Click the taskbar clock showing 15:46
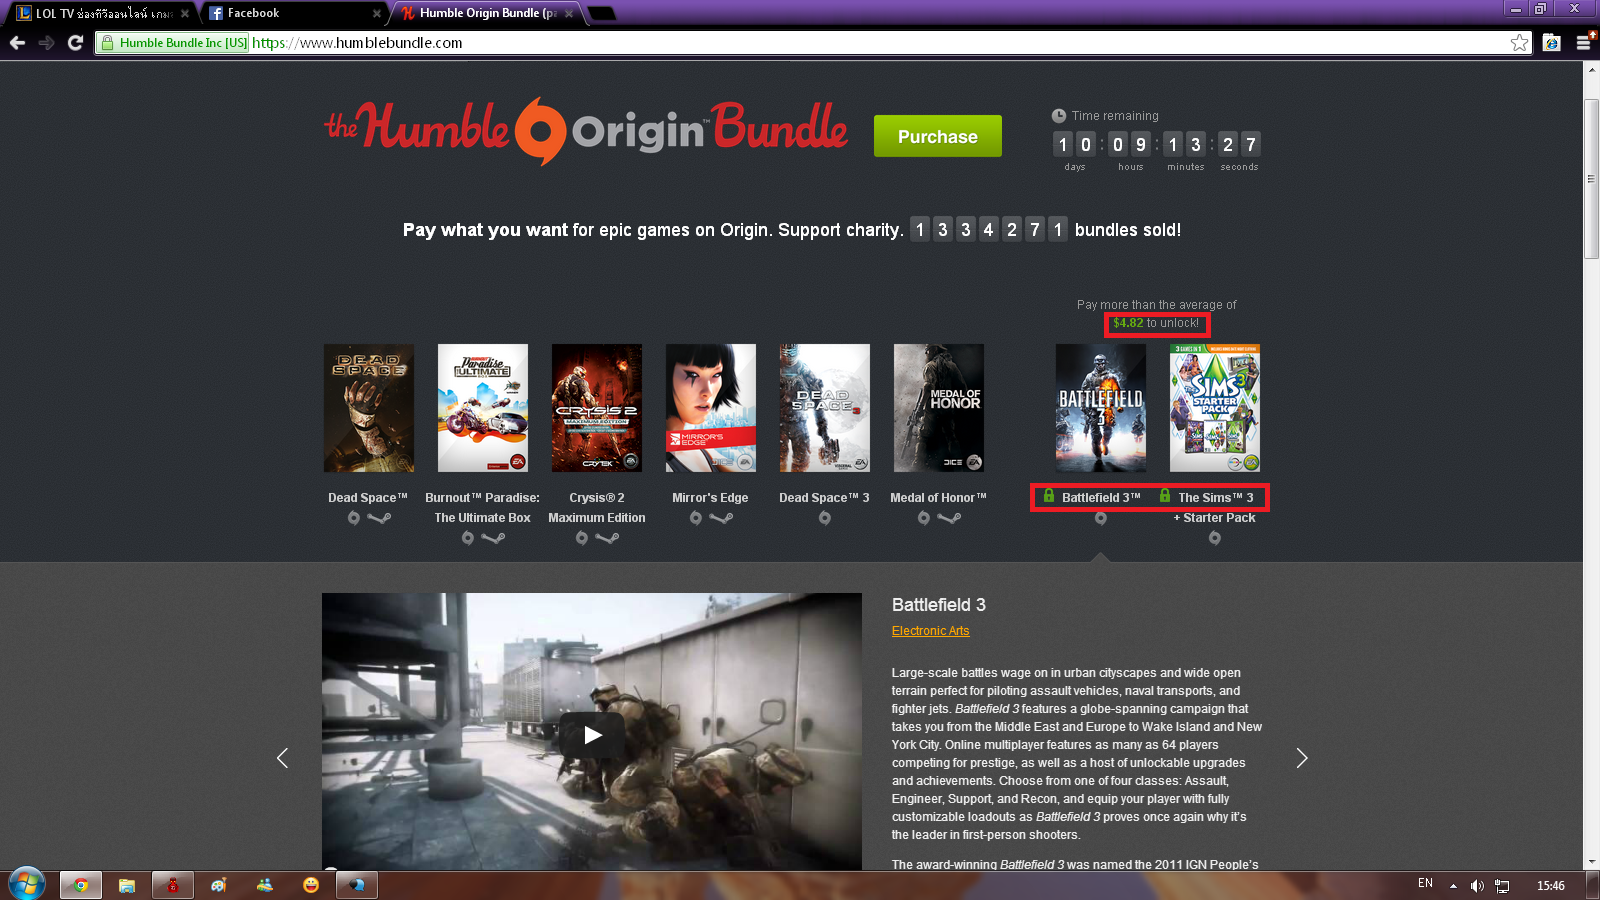 1551,886
